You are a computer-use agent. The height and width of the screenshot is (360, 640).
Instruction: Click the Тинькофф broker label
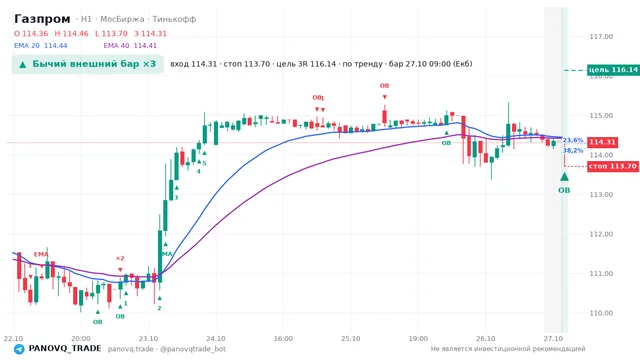coord(174,19)
